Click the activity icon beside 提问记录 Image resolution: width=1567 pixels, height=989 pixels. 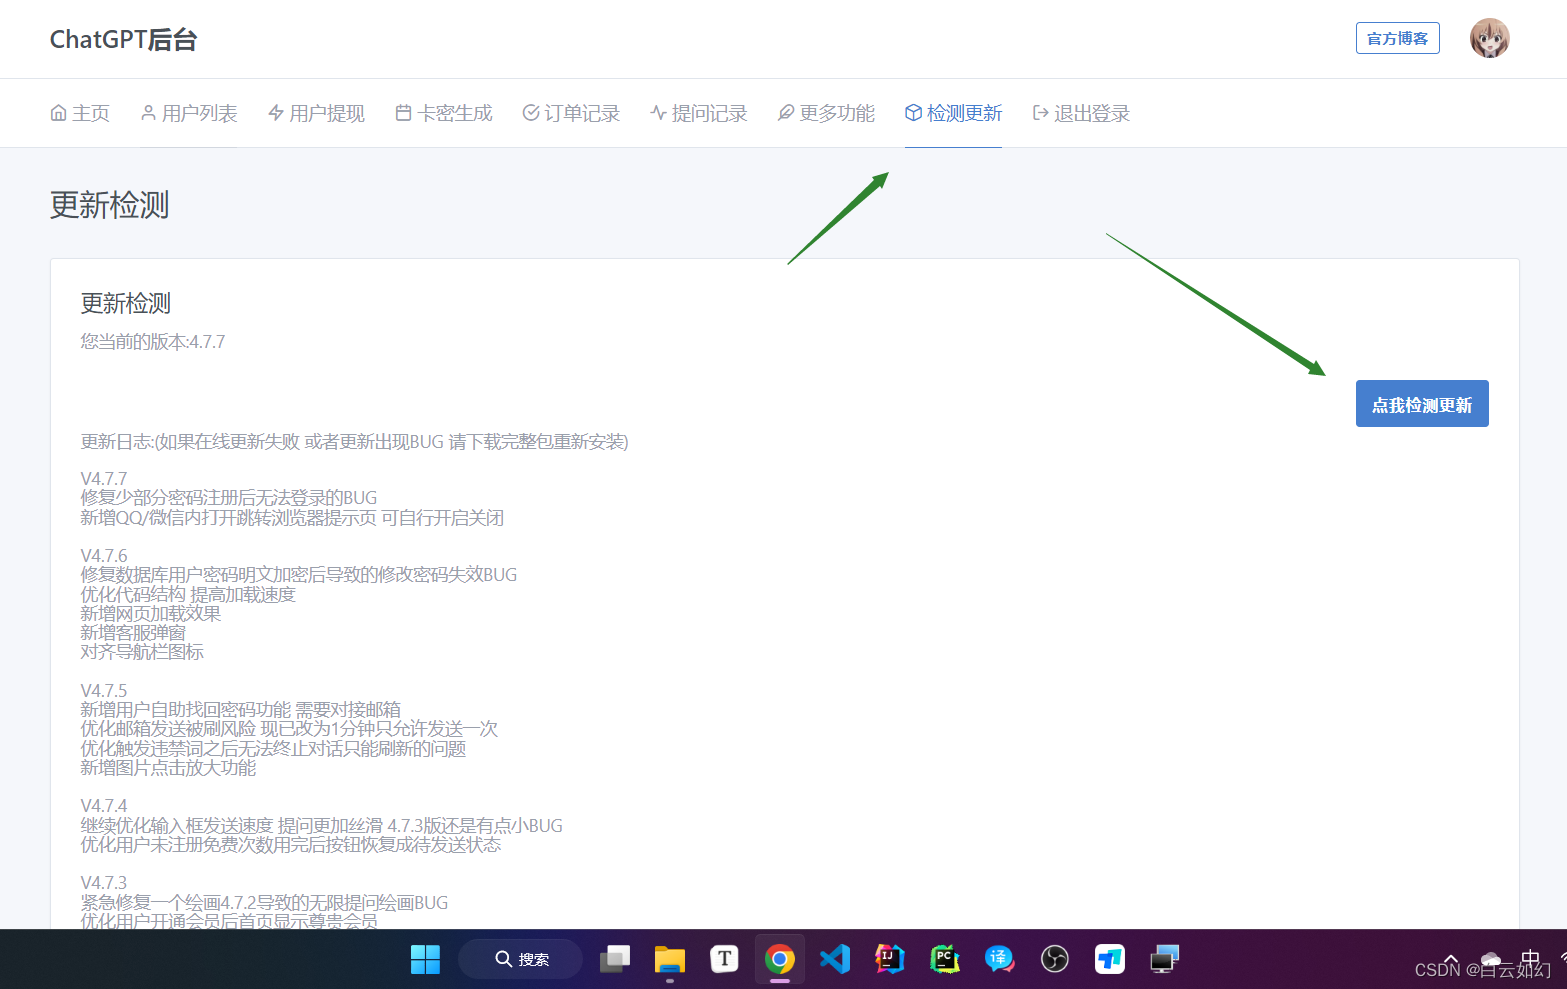pyautogui.click(x=658, y=113)
